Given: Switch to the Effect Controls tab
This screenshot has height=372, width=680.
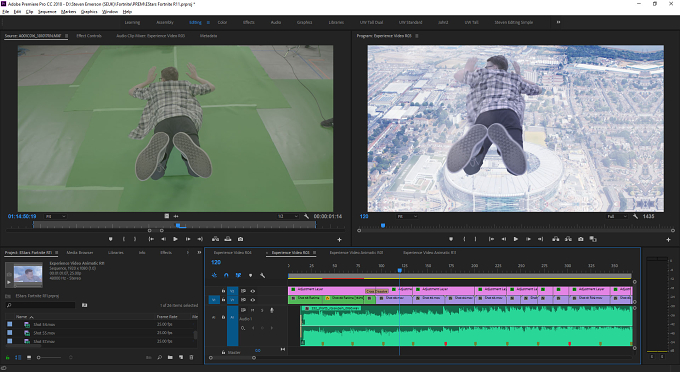Looking at the screenshot, I should 89,36.
